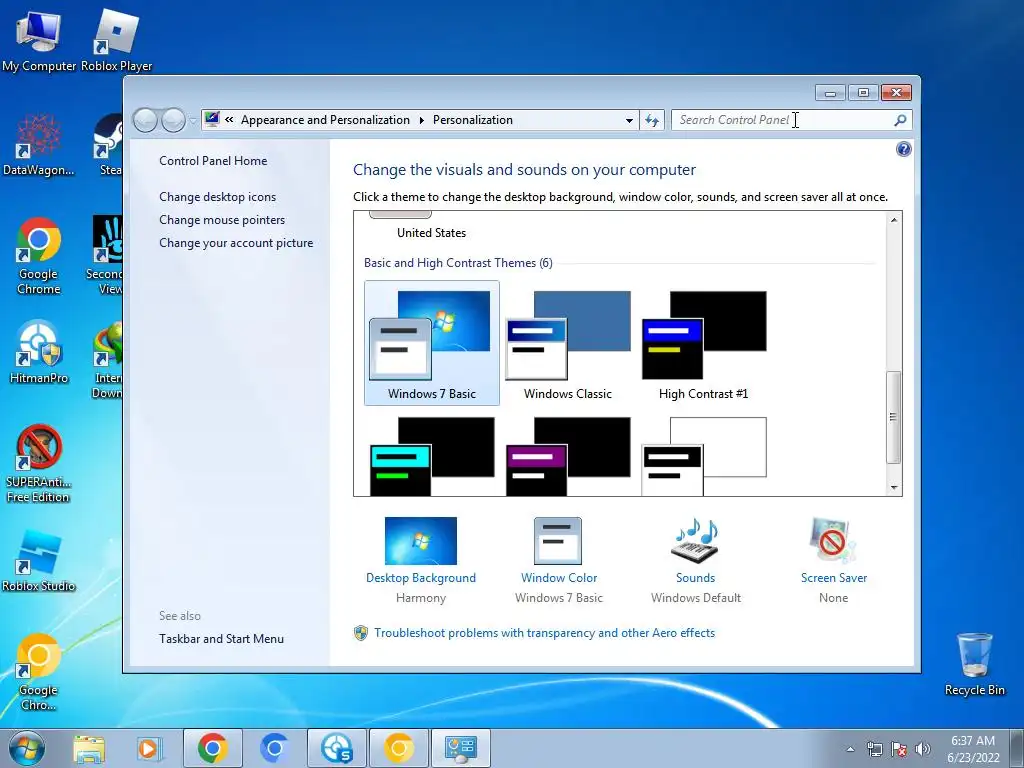Click the volume speaker tray icon

(x=922, y=749)
